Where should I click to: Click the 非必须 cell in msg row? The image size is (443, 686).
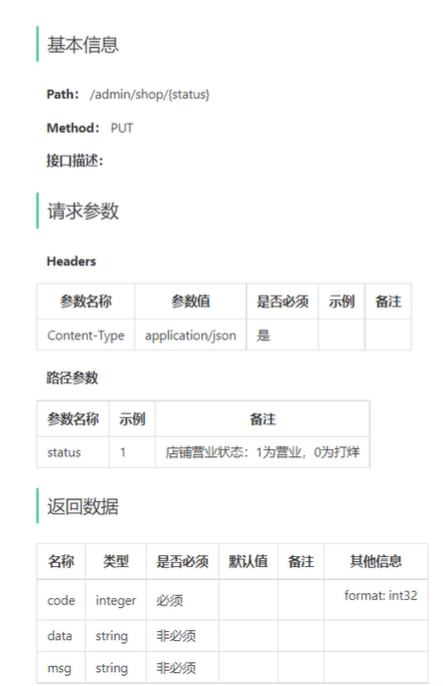click(x=182, y=668)
